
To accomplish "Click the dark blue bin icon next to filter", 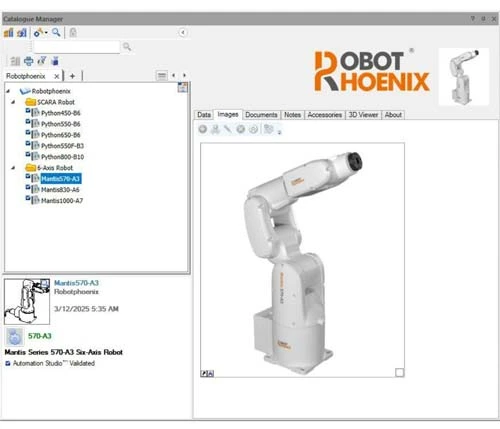I will coord(55,61).
